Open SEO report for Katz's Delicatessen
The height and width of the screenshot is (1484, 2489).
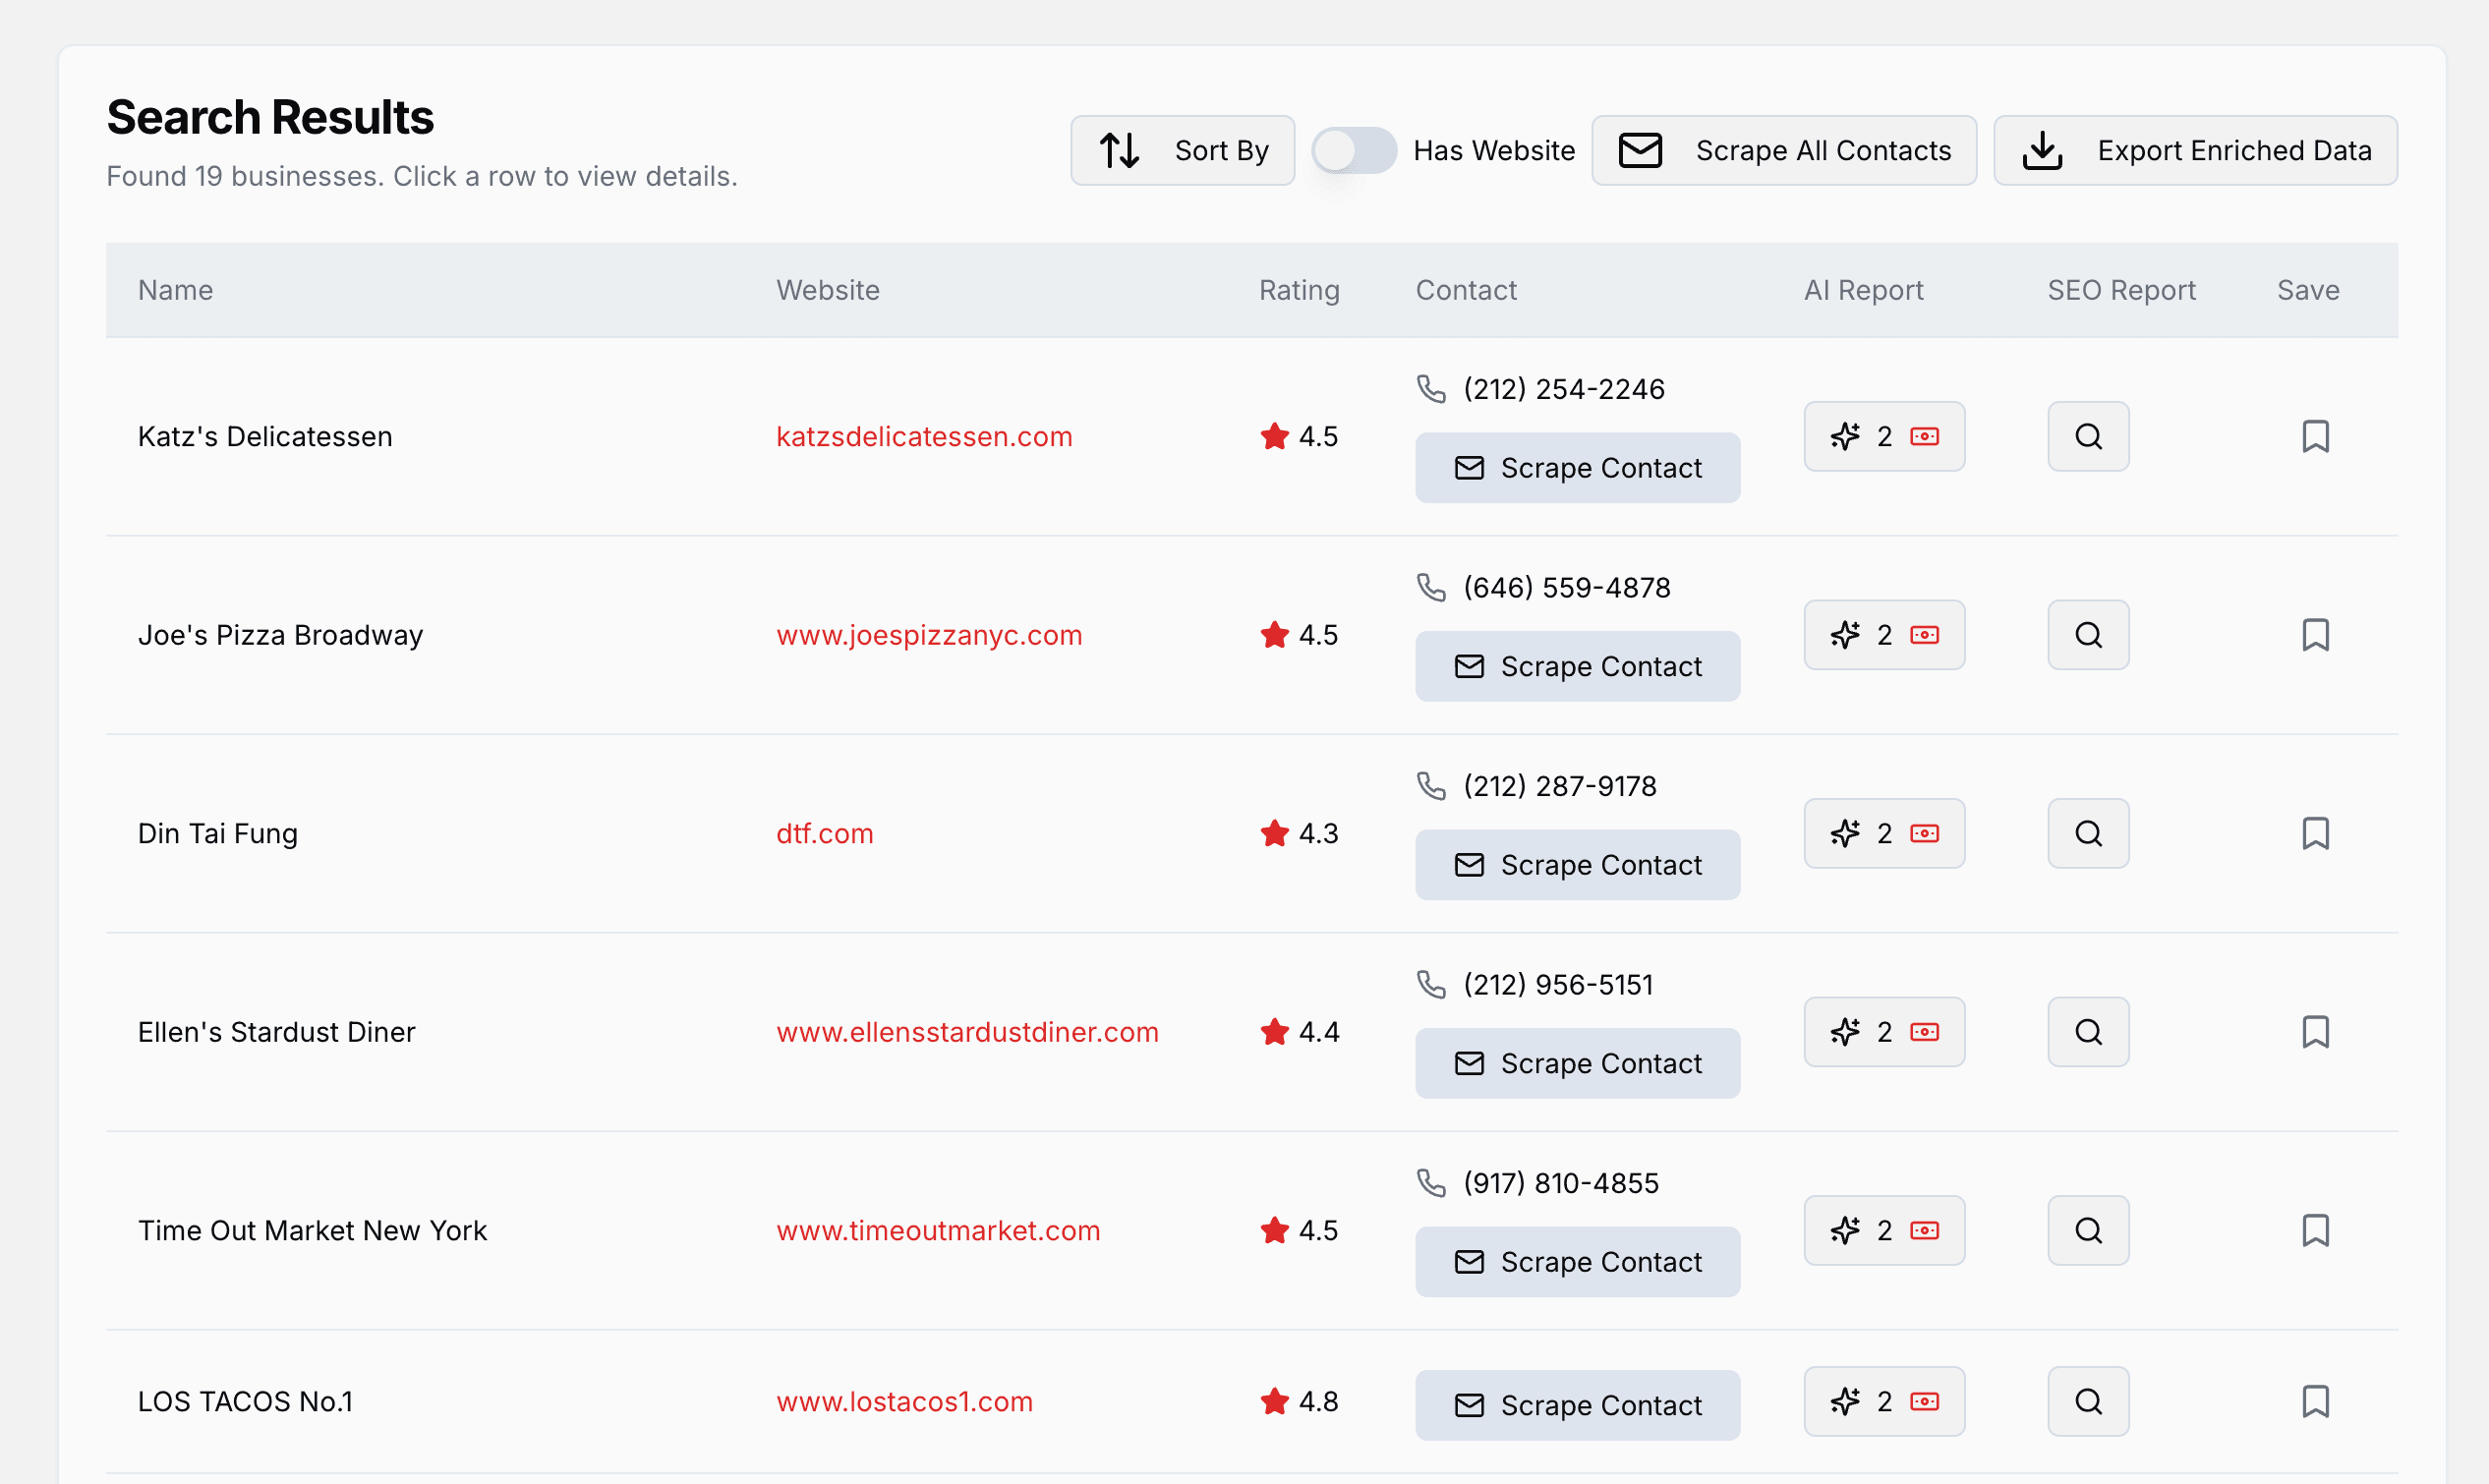(x=2088, y=436)
